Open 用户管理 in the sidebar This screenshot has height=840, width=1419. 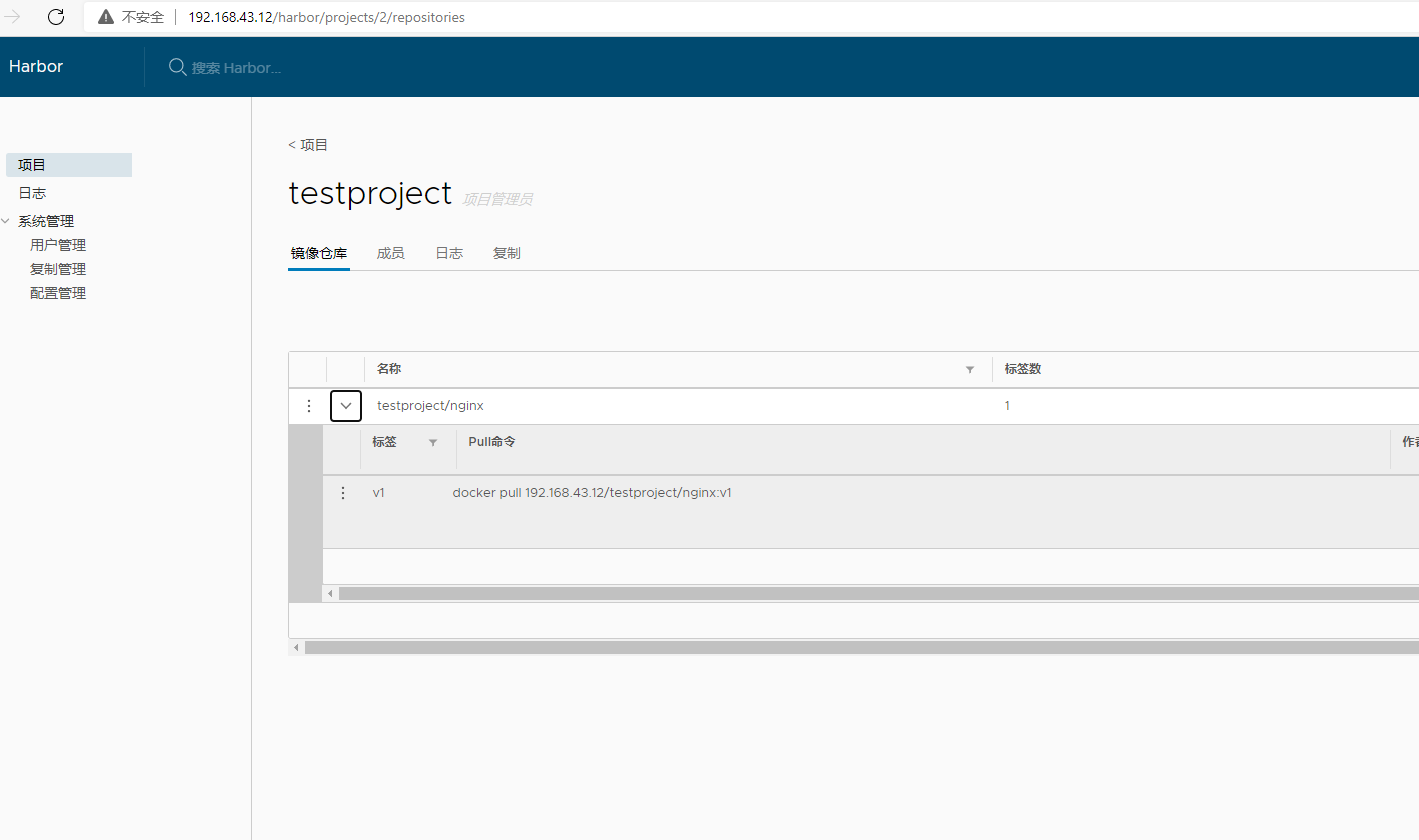click(58, 245)
